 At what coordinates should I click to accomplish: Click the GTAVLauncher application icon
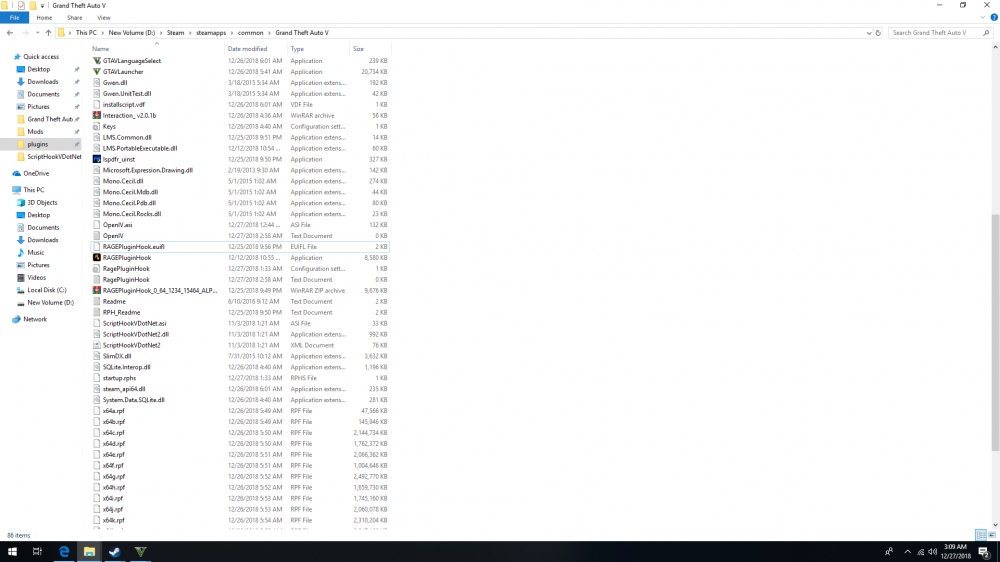[x=96, y=71]
